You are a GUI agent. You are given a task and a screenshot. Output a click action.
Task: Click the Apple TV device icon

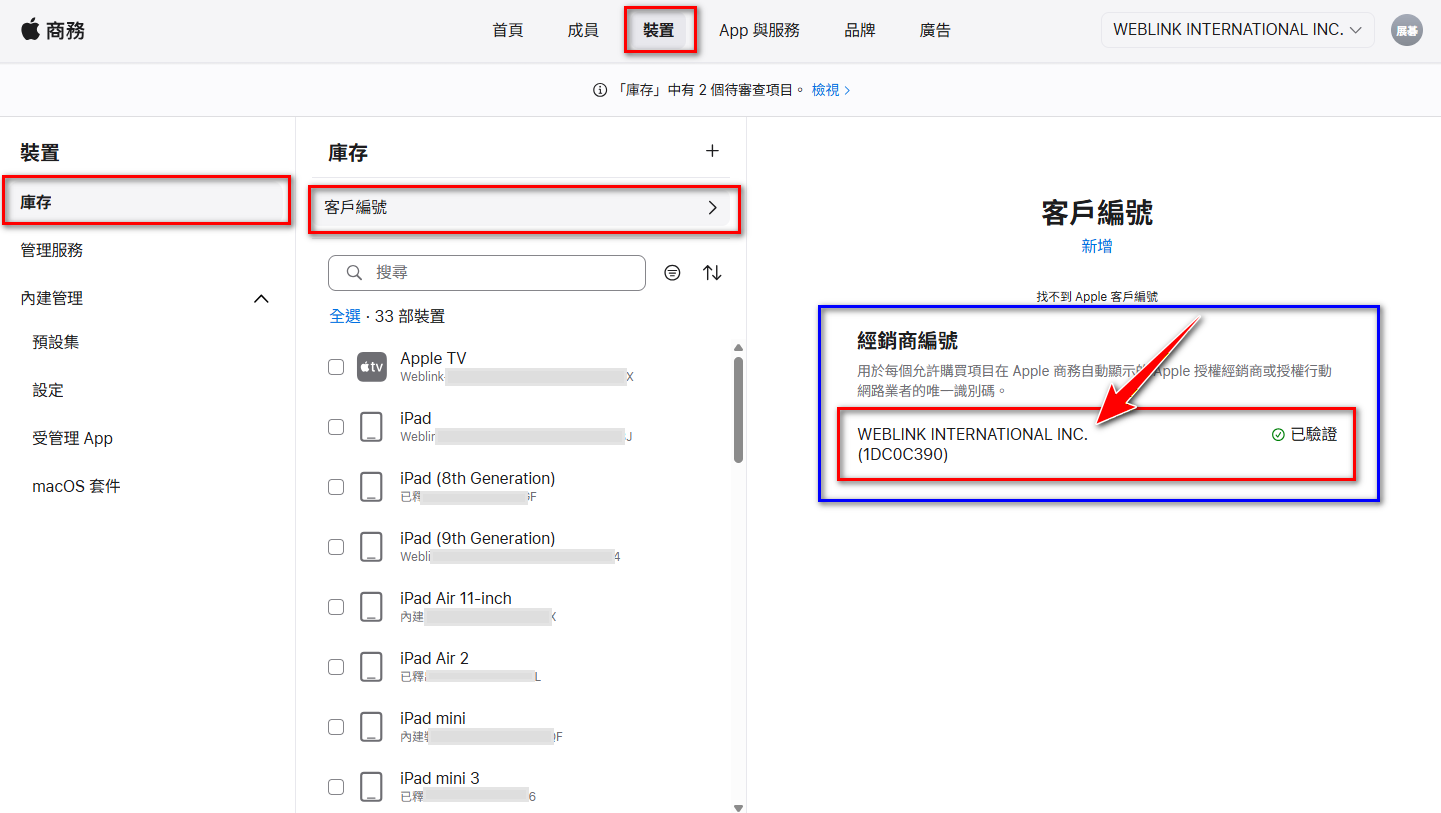click(372, 367)
